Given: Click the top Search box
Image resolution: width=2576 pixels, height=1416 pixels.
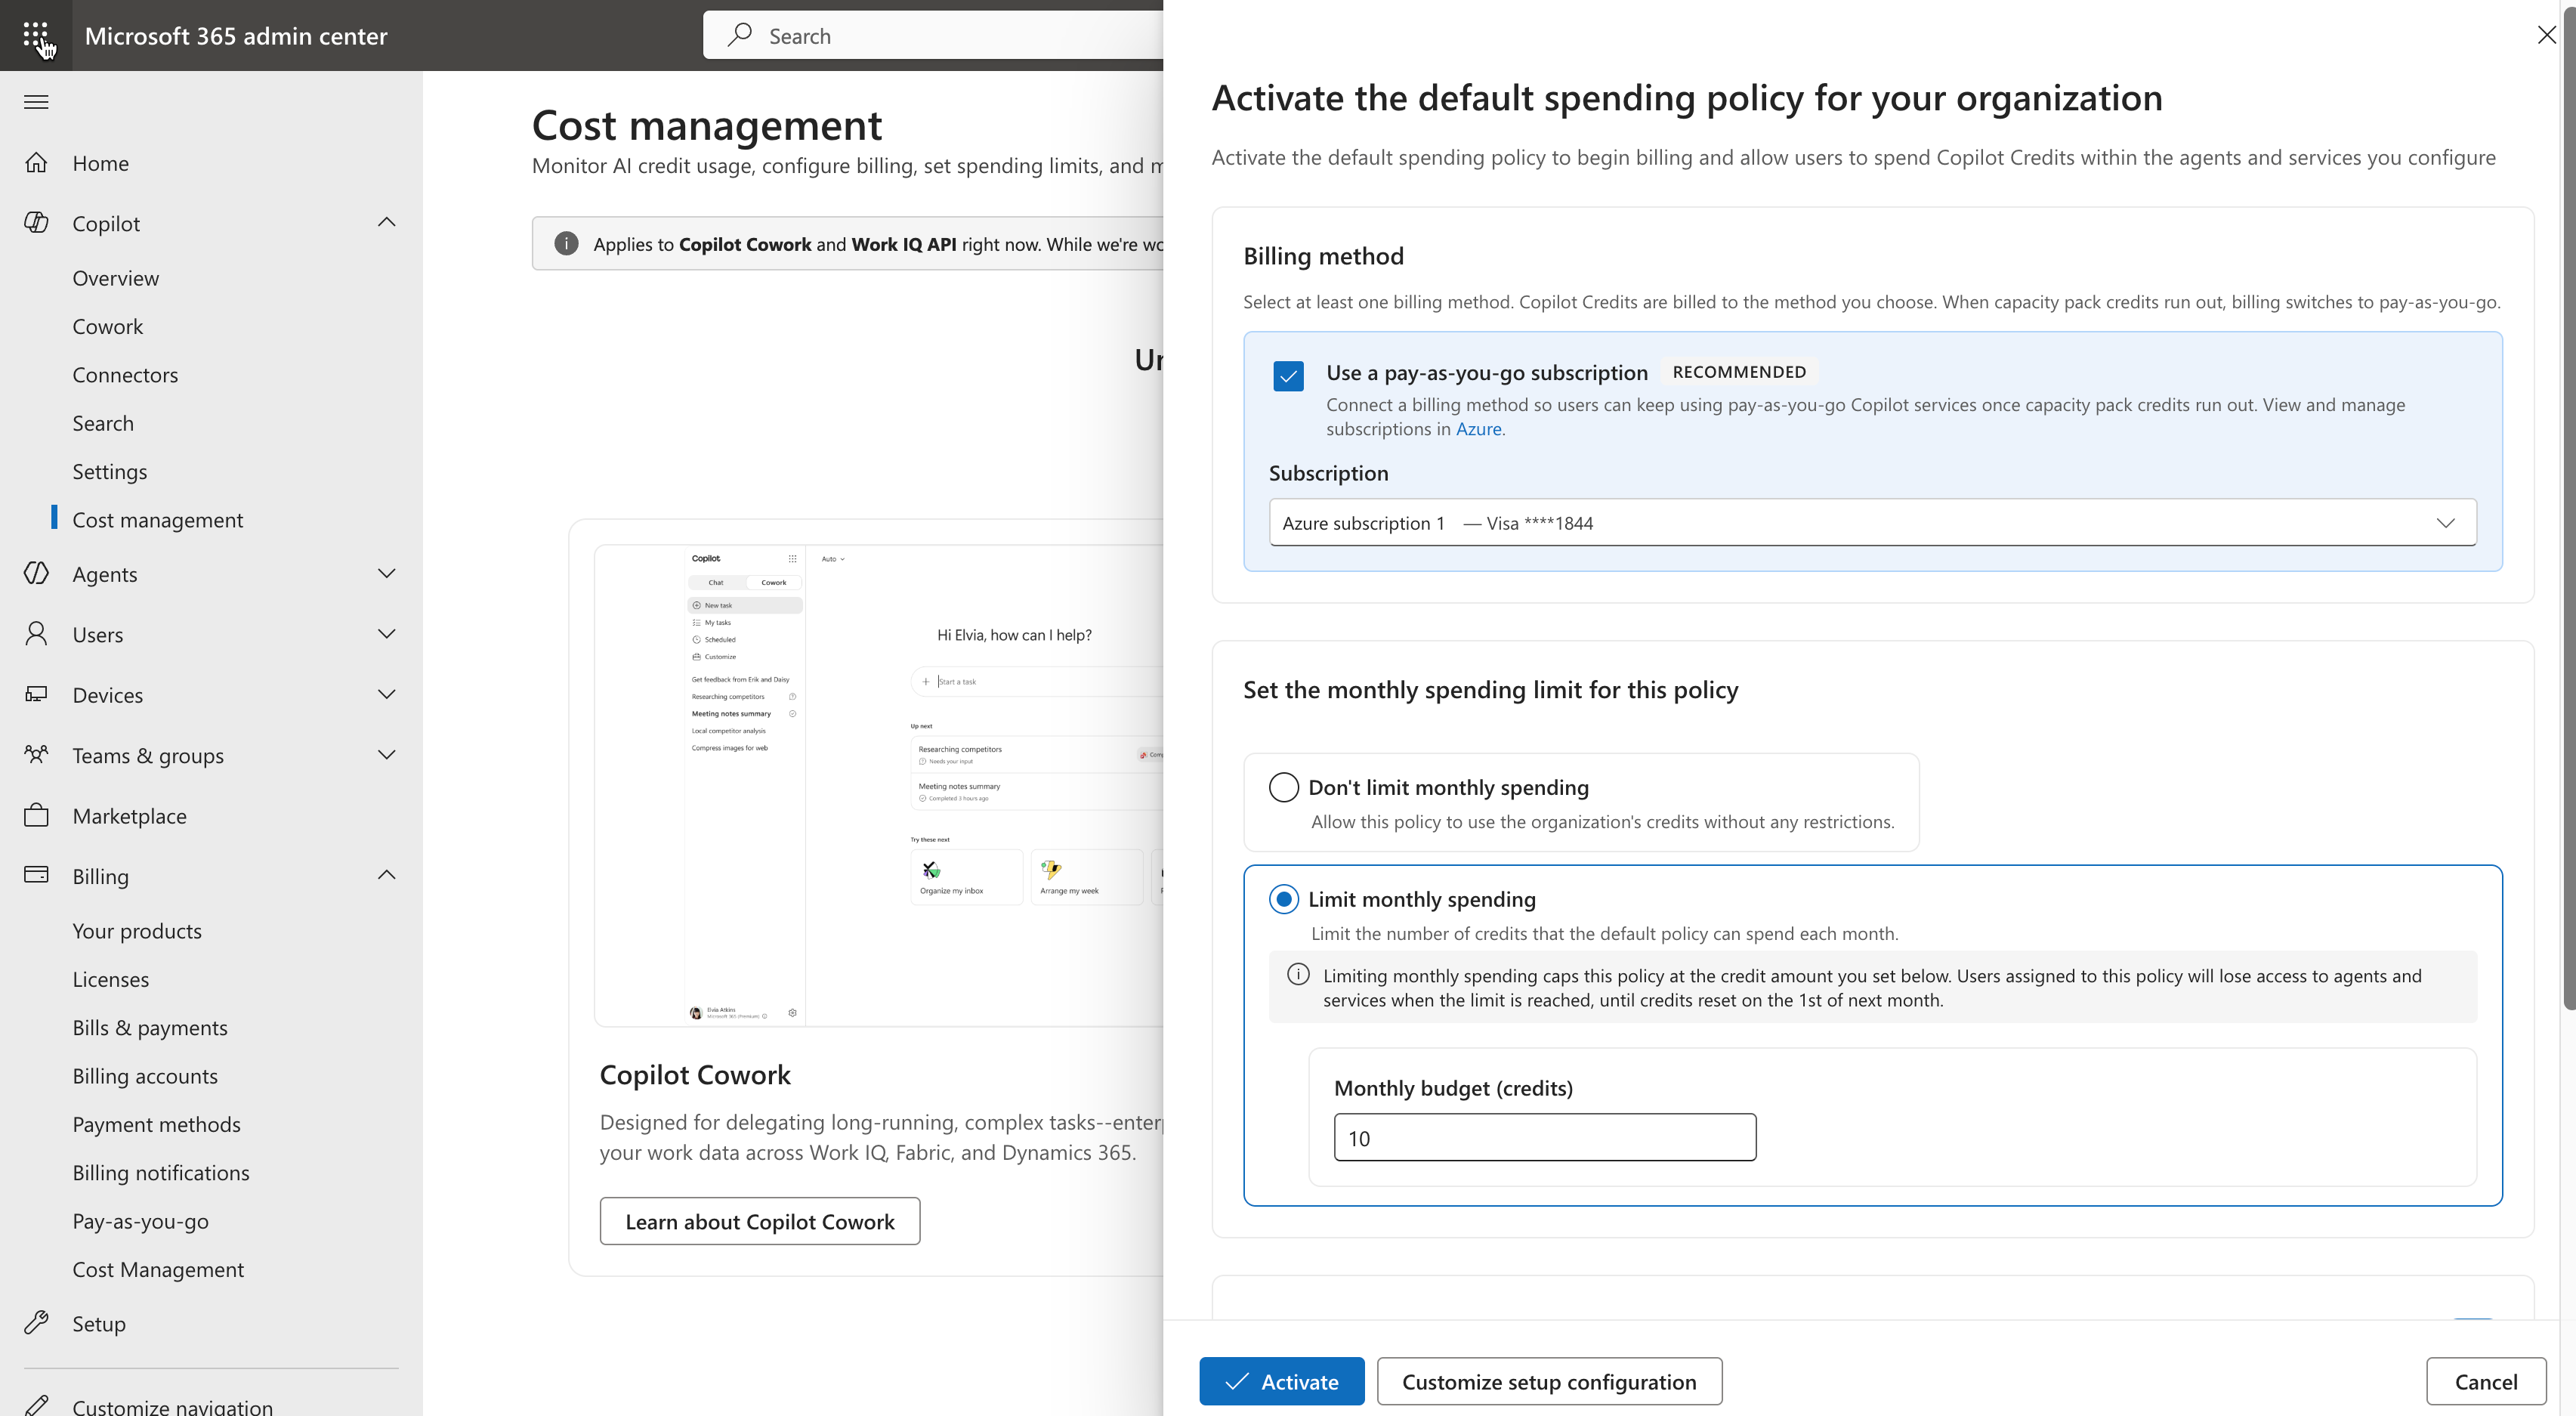Looking at the screenshot, I should pyautogui.click(x=933, y=35).
